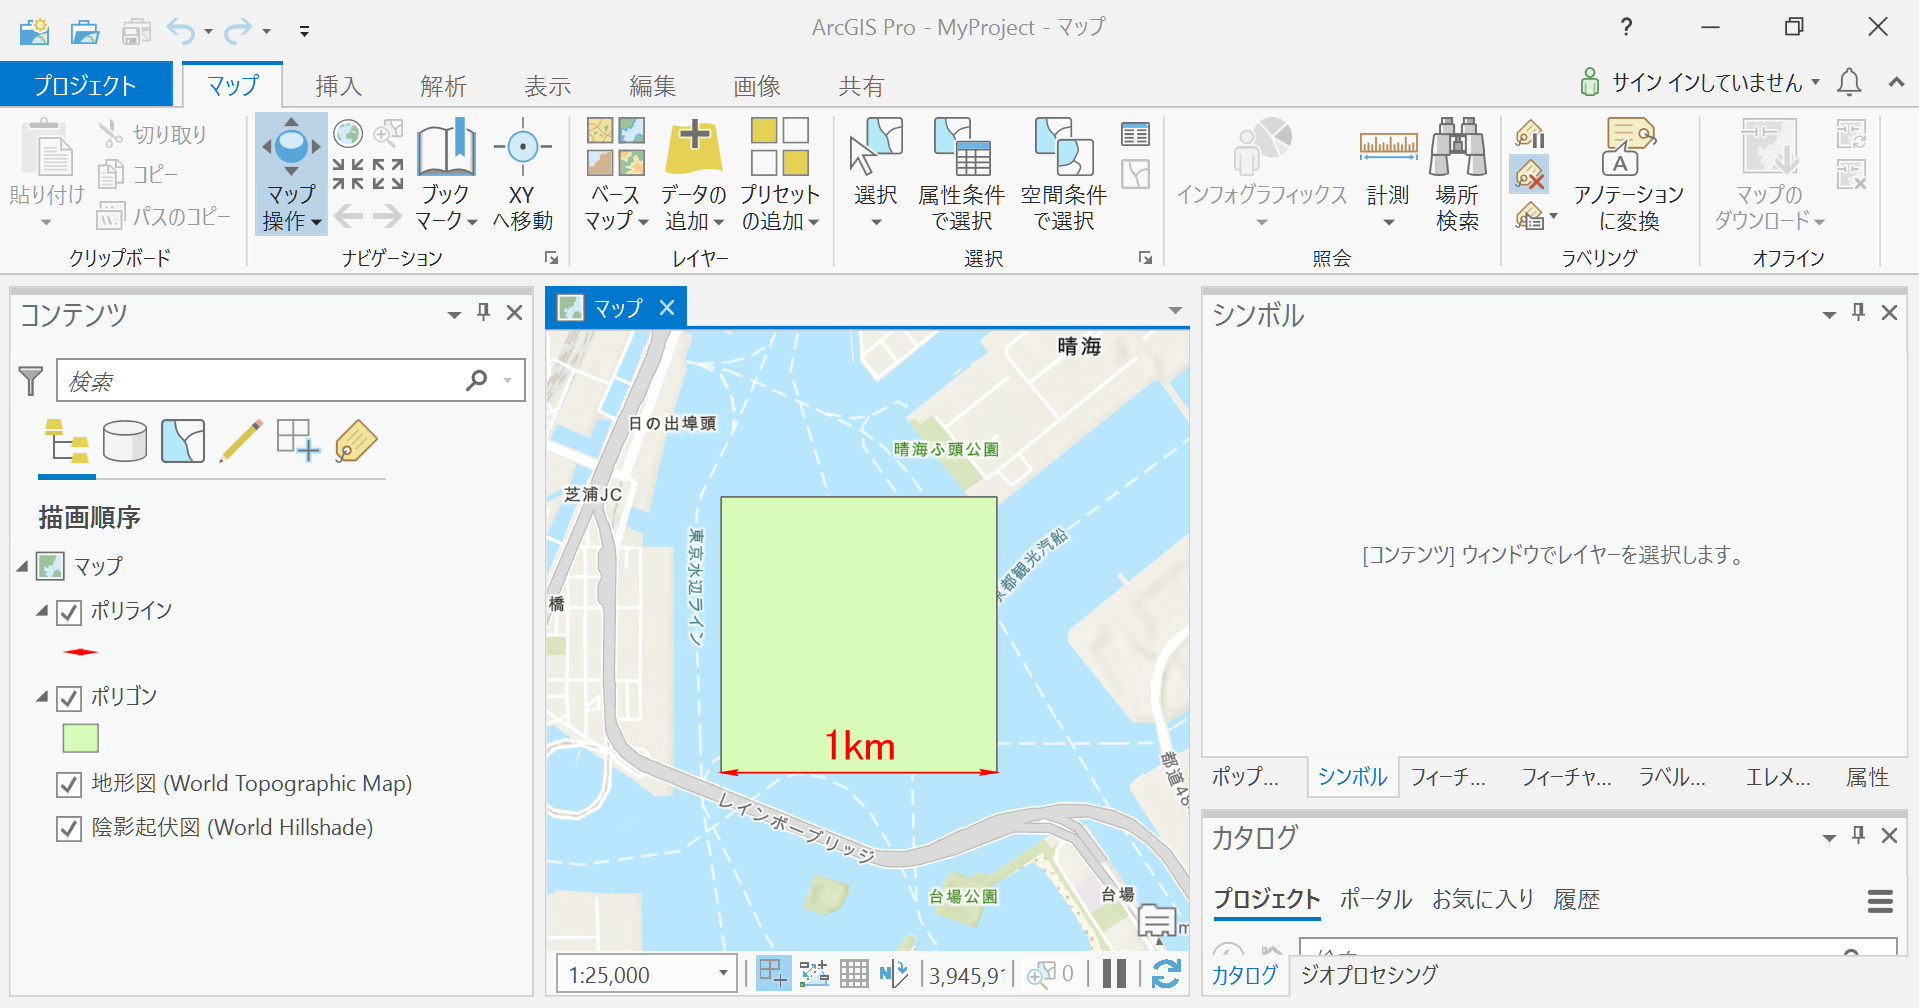
Task: Open Select By Location (空間条件で選択)
Action: click(1064, 174)
